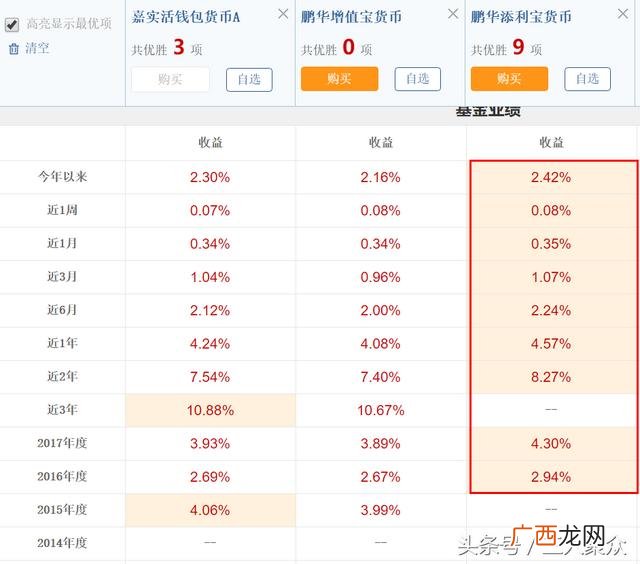Click the disabled 购买 button for 嘉实活钱包货币A
The height and width of the screenshot is (564, 640).
click(170, 79)
